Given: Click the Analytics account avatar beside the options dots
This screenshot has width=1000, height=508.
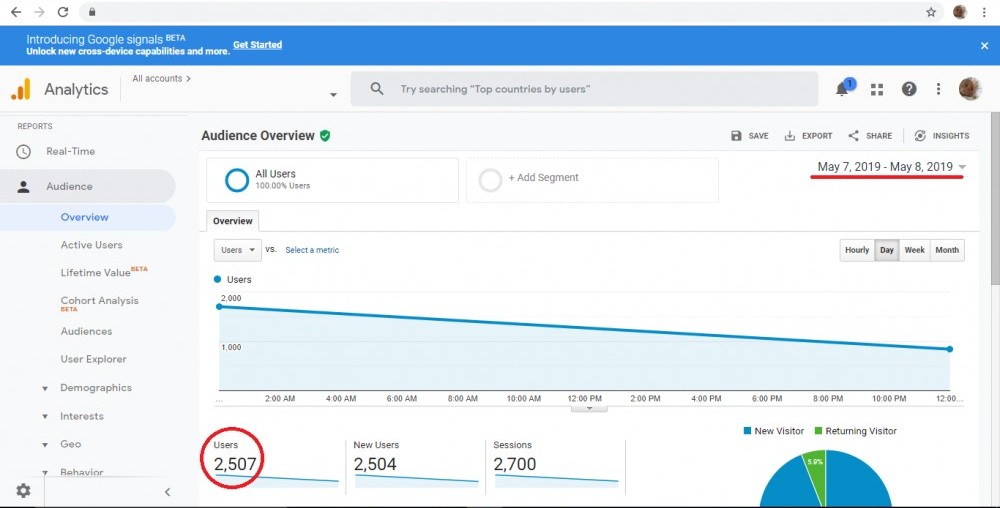Looking at the screenshot, I should click(970, 89).
